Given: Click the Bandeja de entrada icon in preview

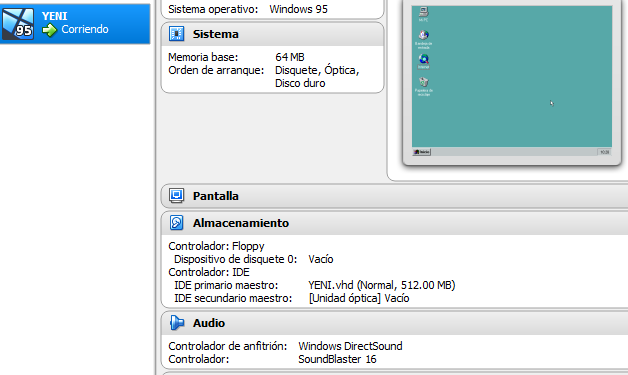Looking at the screenshot, I should pos(423,39).
